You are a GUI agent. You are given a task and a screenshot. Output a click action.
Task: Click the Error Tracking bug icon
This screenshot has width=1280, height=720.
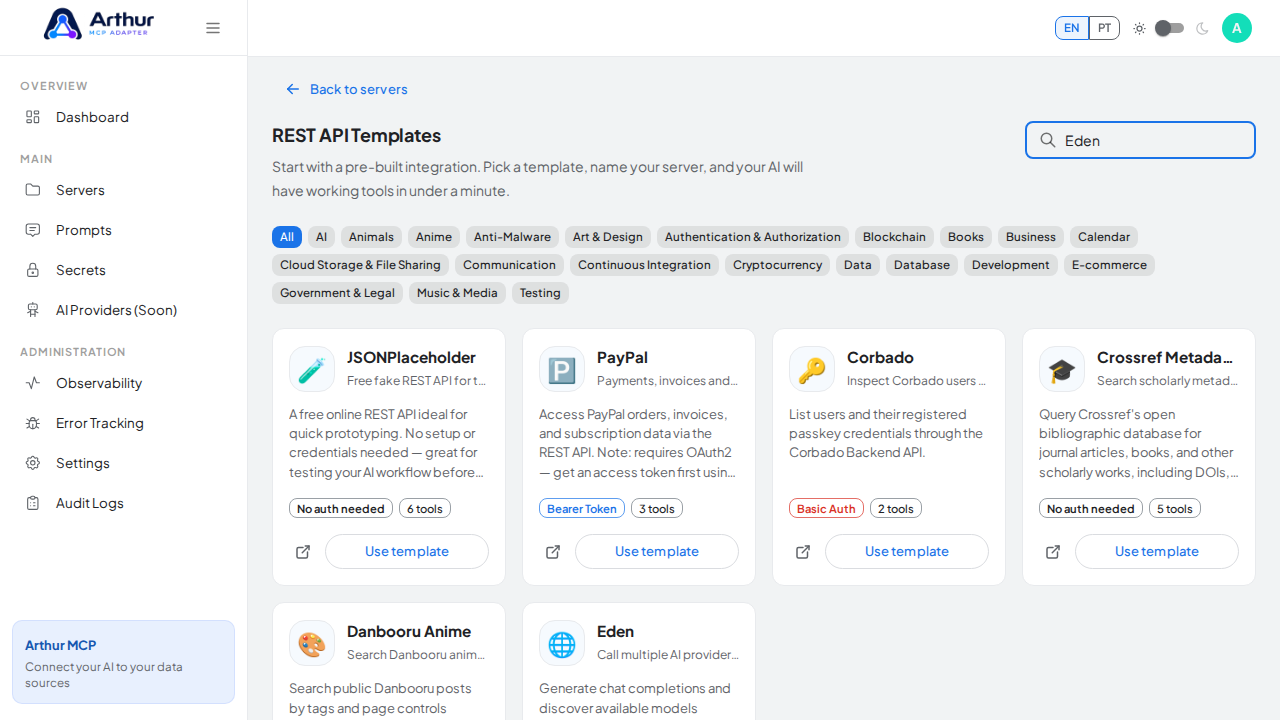33,423
